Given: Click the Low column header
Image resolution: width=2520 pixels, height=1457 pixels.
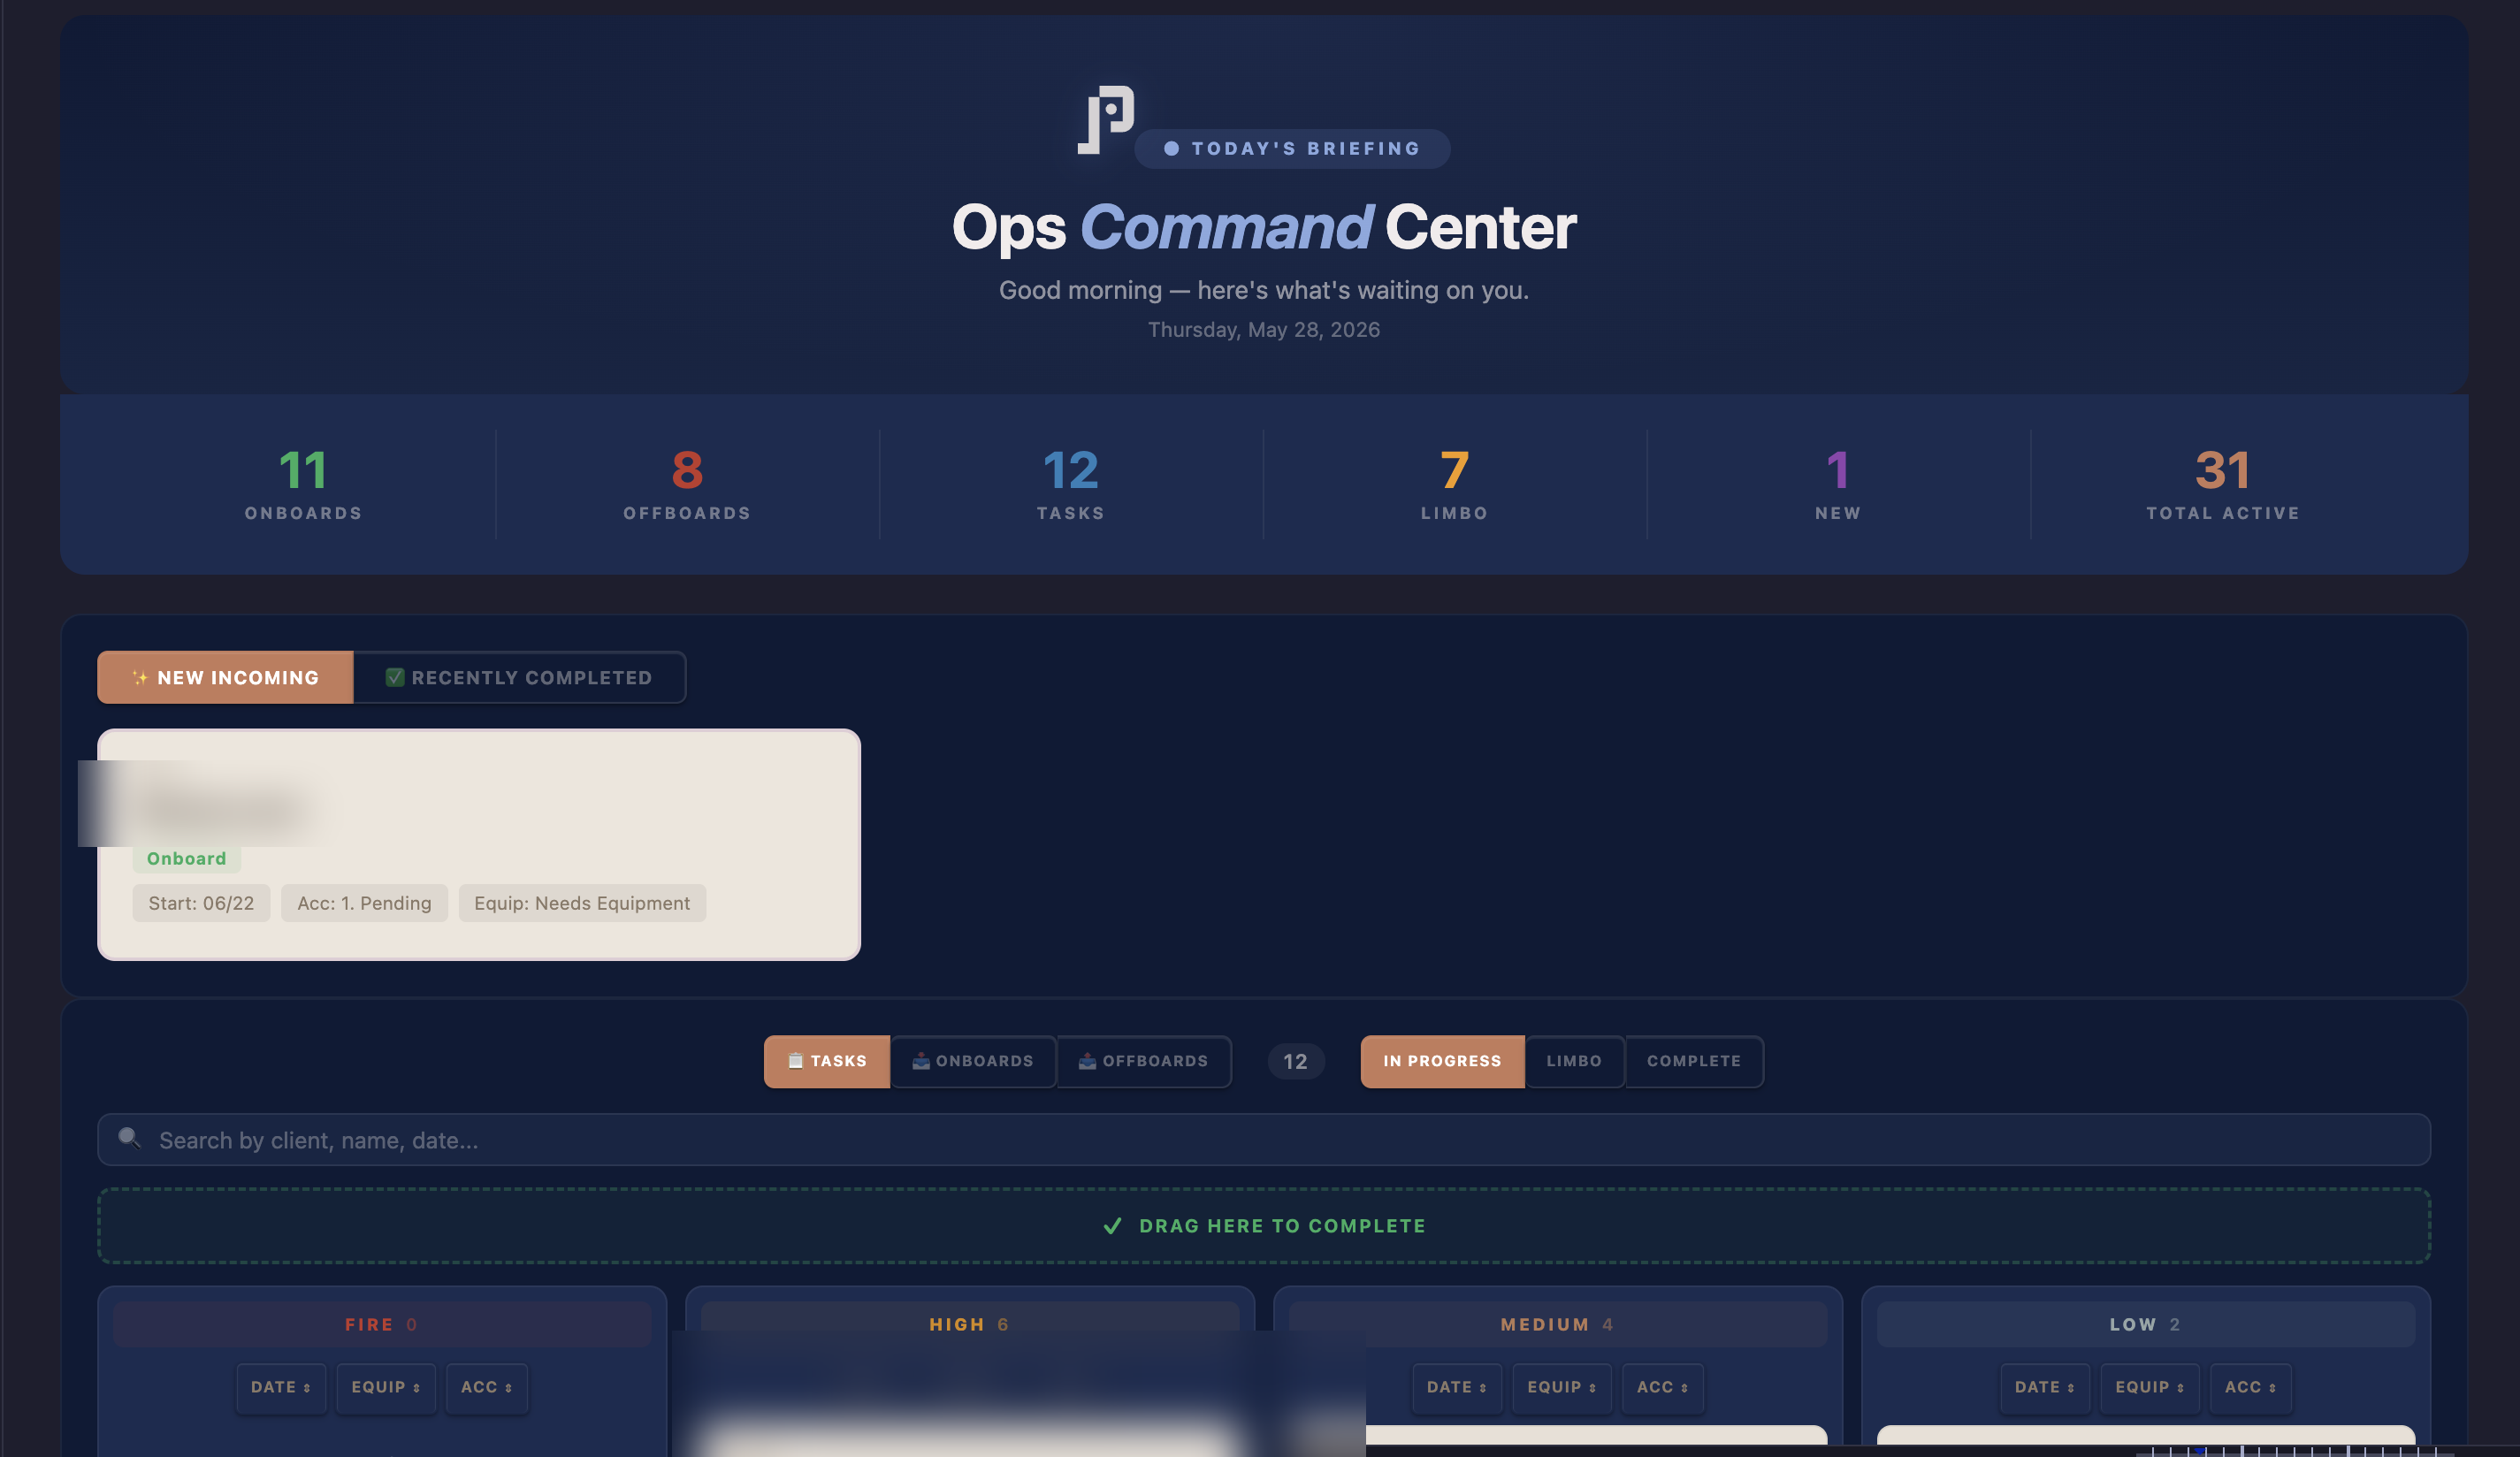Looking at the screenshot, I should click(2146, 1324).
